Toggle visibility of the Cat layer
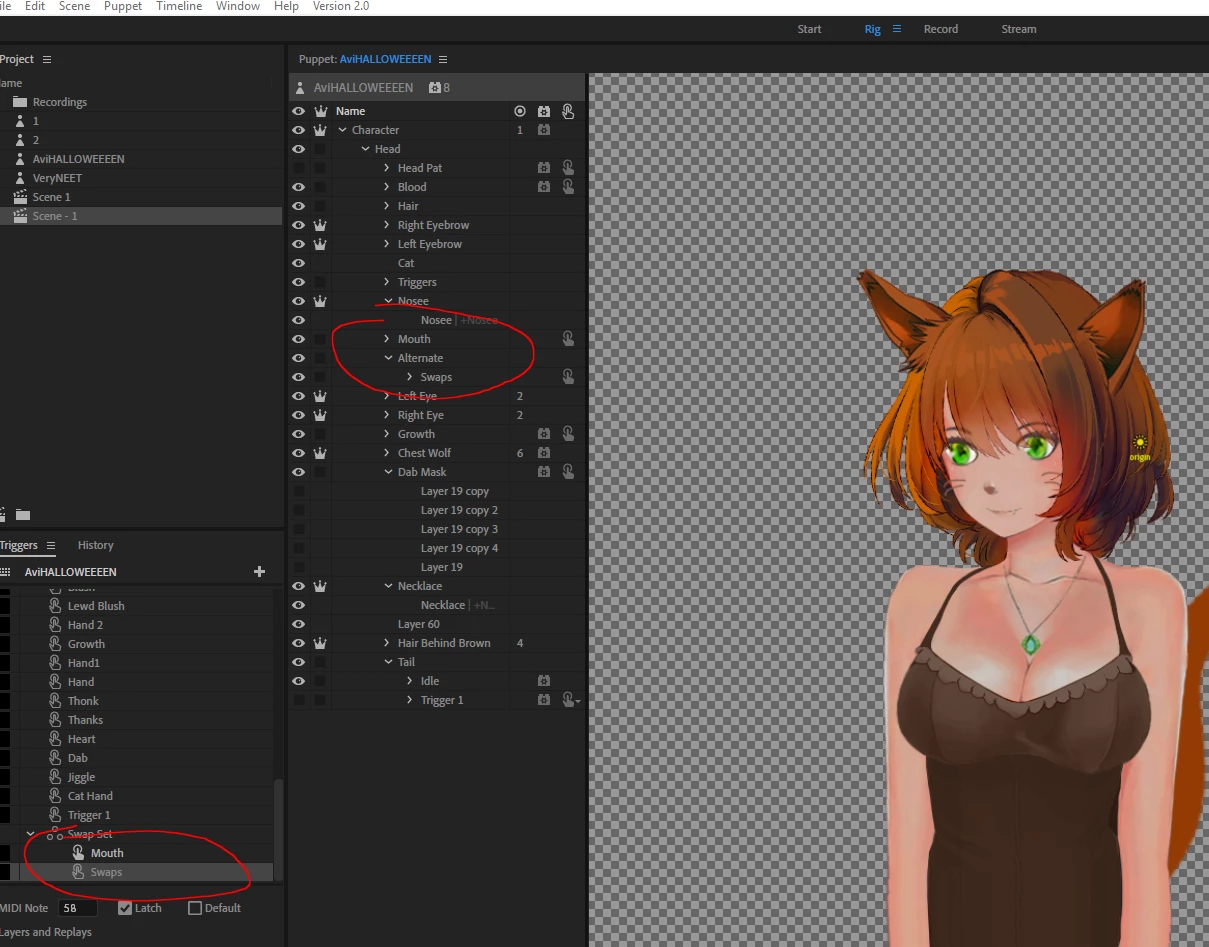This screenshot has height=947, width=1209. [x=298, y=263]
